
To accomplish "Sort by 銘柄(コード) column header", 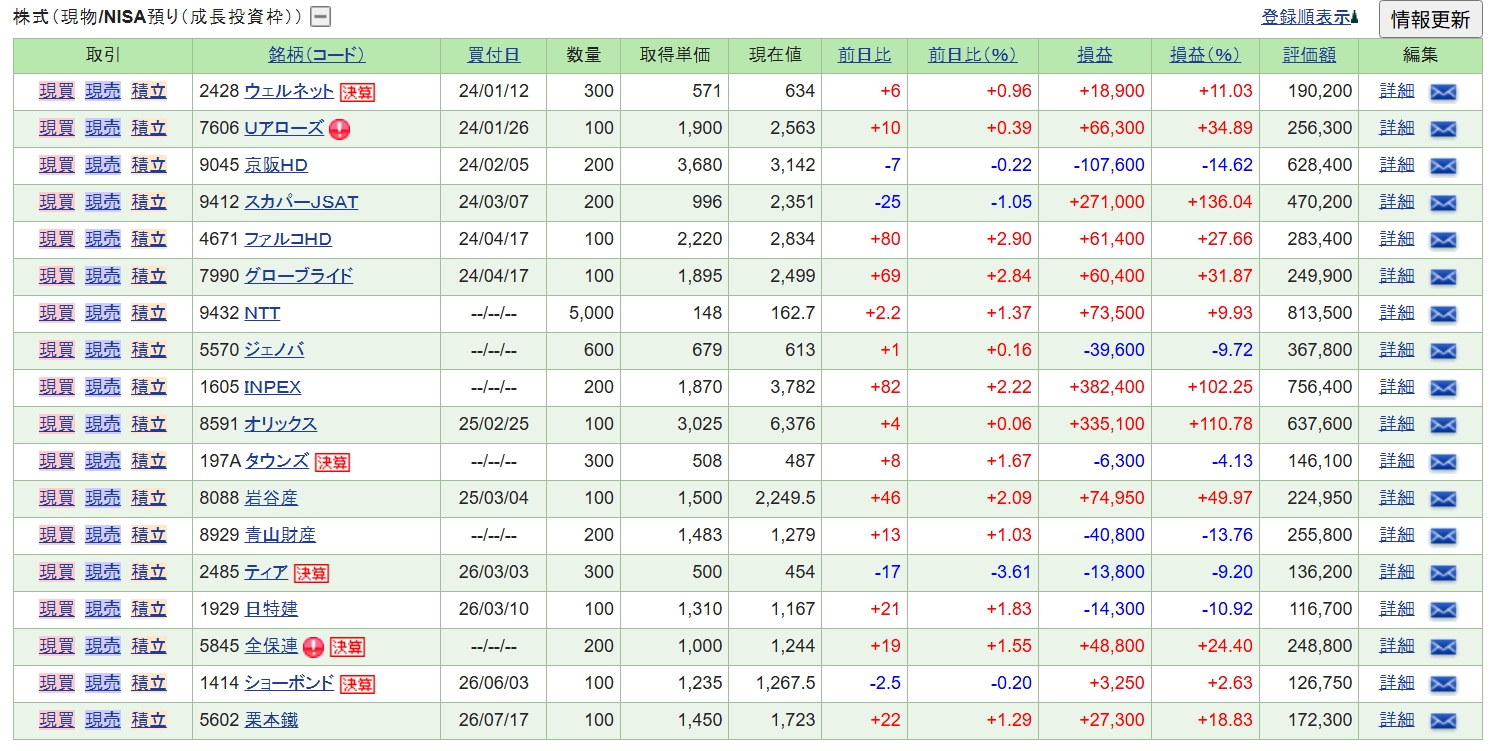I will [x=316, y=55].
